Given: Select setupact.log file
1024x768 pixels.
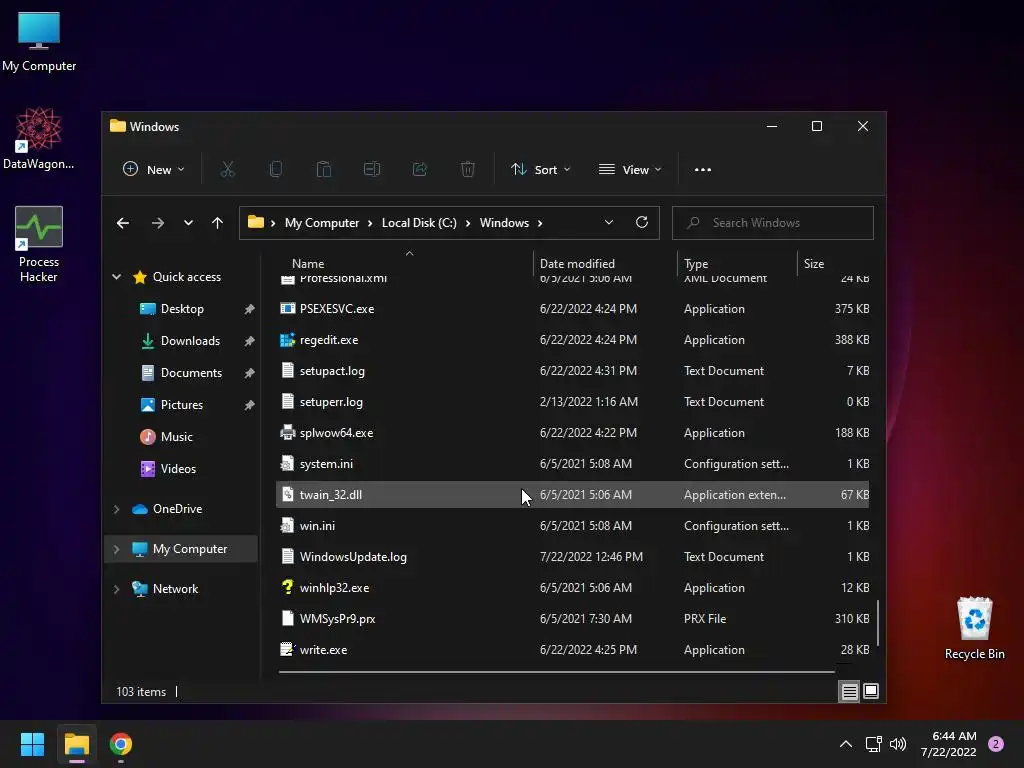Looking at the screenshot, I should click(x=573, y=371).
